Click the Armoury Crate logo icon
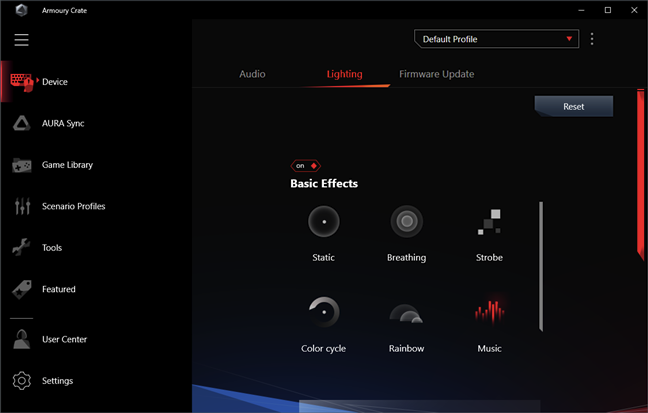 [21, 10]
